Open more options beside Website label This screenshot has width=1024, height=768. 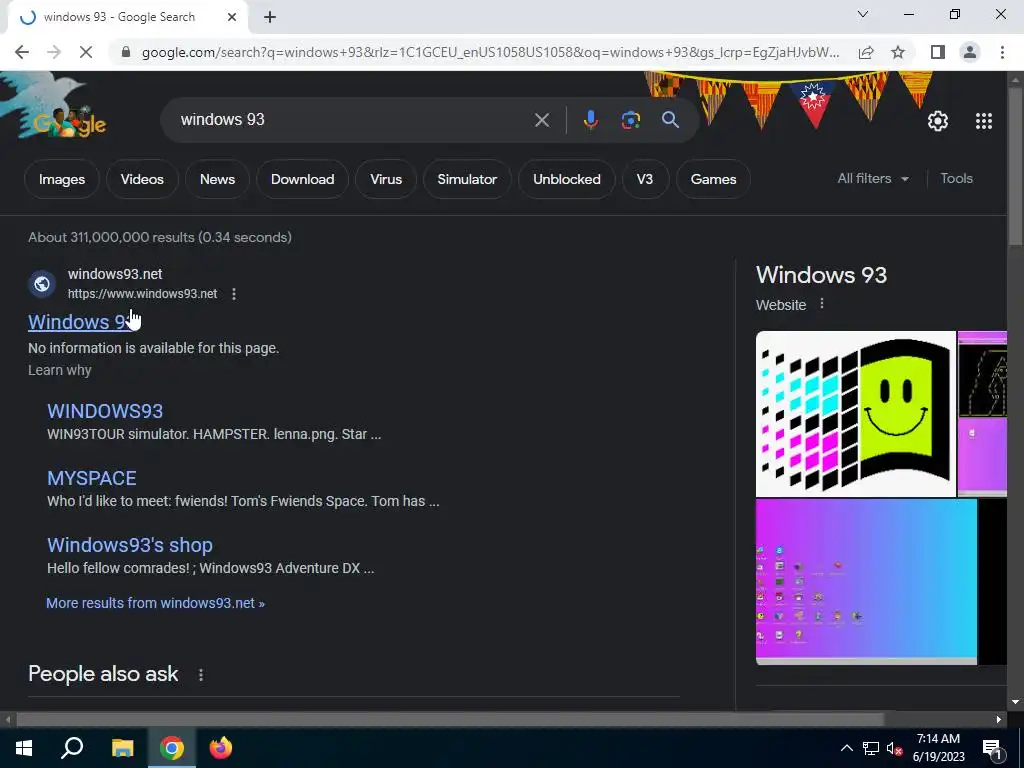tap(822, 304)
